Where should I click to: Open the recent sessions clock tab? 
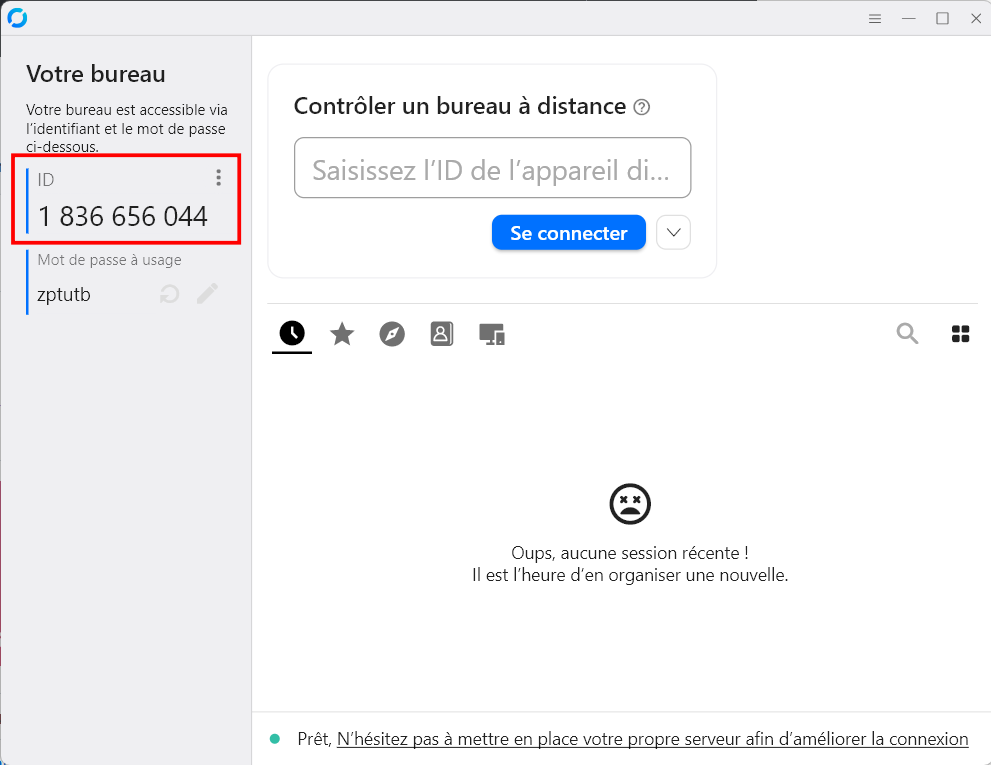click(291, 333)
